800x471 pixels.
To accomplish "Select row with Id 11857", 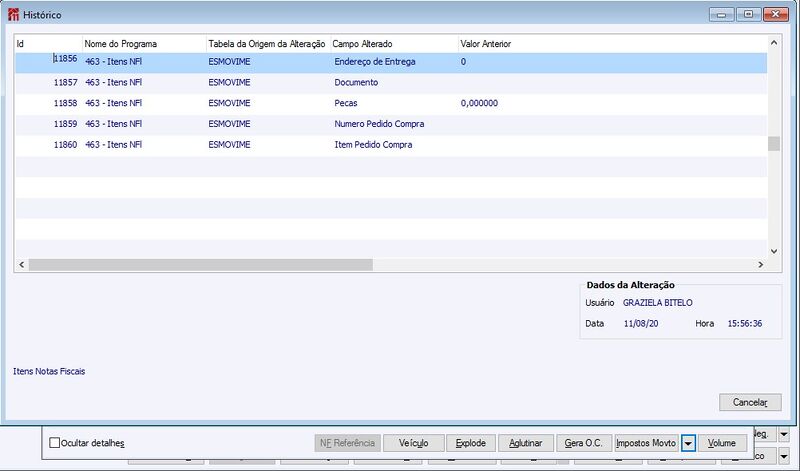I will (x=391, y=83).
